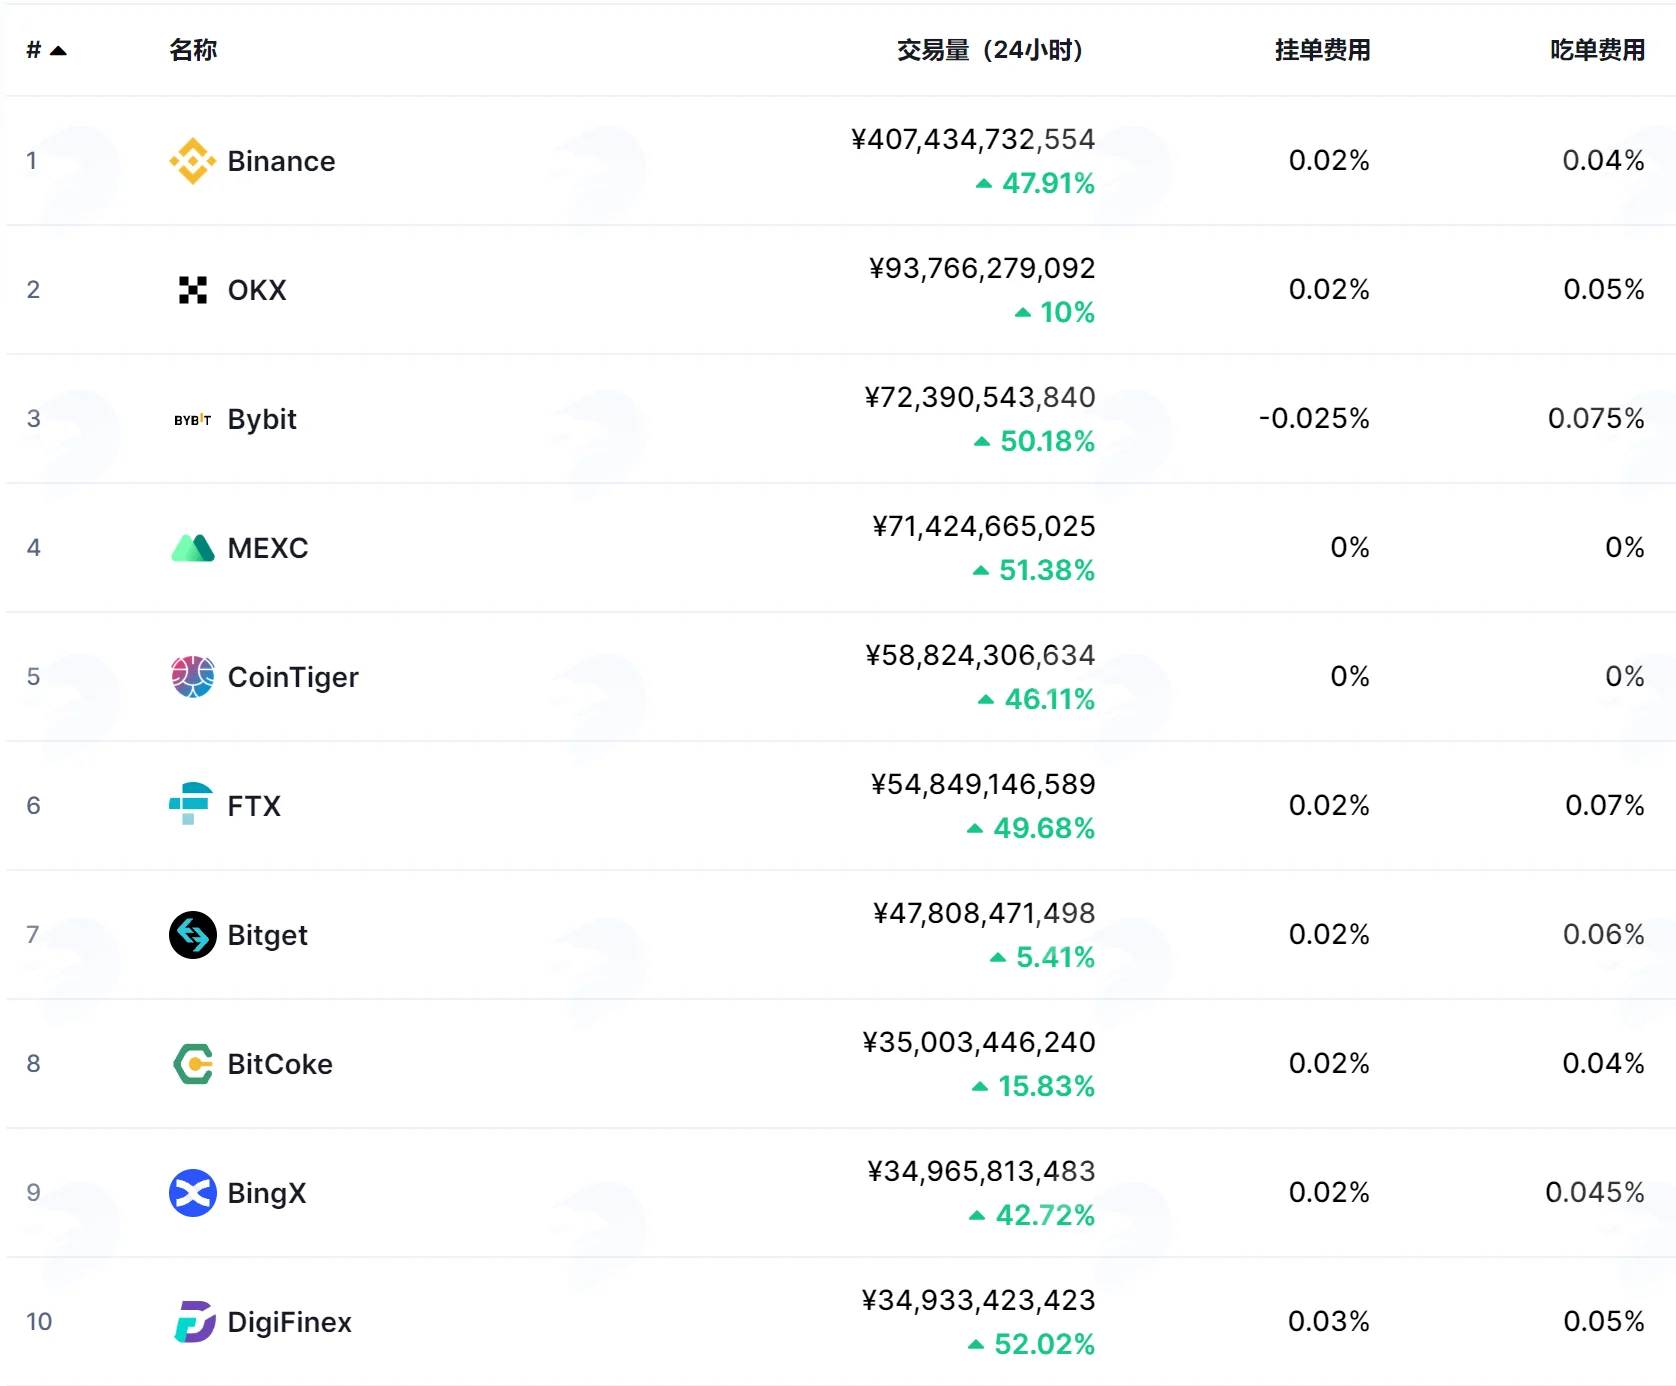Select the rank 4 row number
Image resolution: width=1676 pixels, height=1386 pixels.
point(34,548)
